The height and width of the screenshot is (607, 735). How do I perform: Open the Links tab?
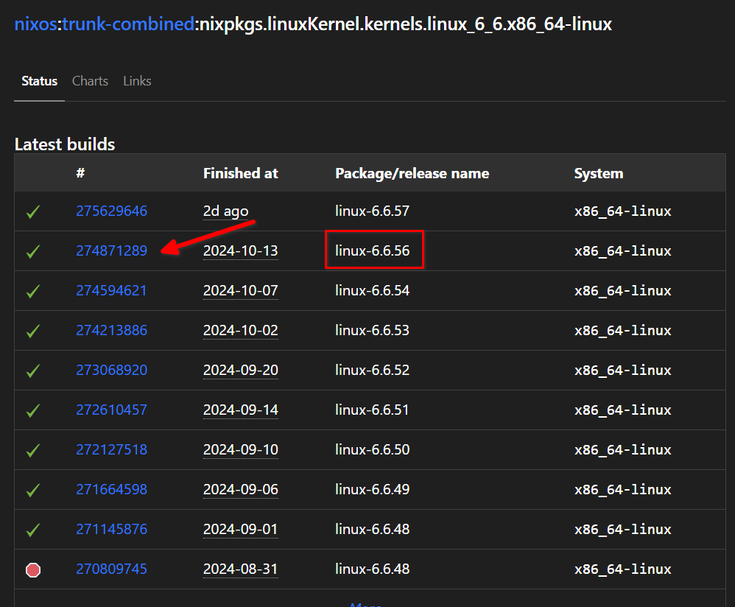pyautogui.click(x=137, y=81)
